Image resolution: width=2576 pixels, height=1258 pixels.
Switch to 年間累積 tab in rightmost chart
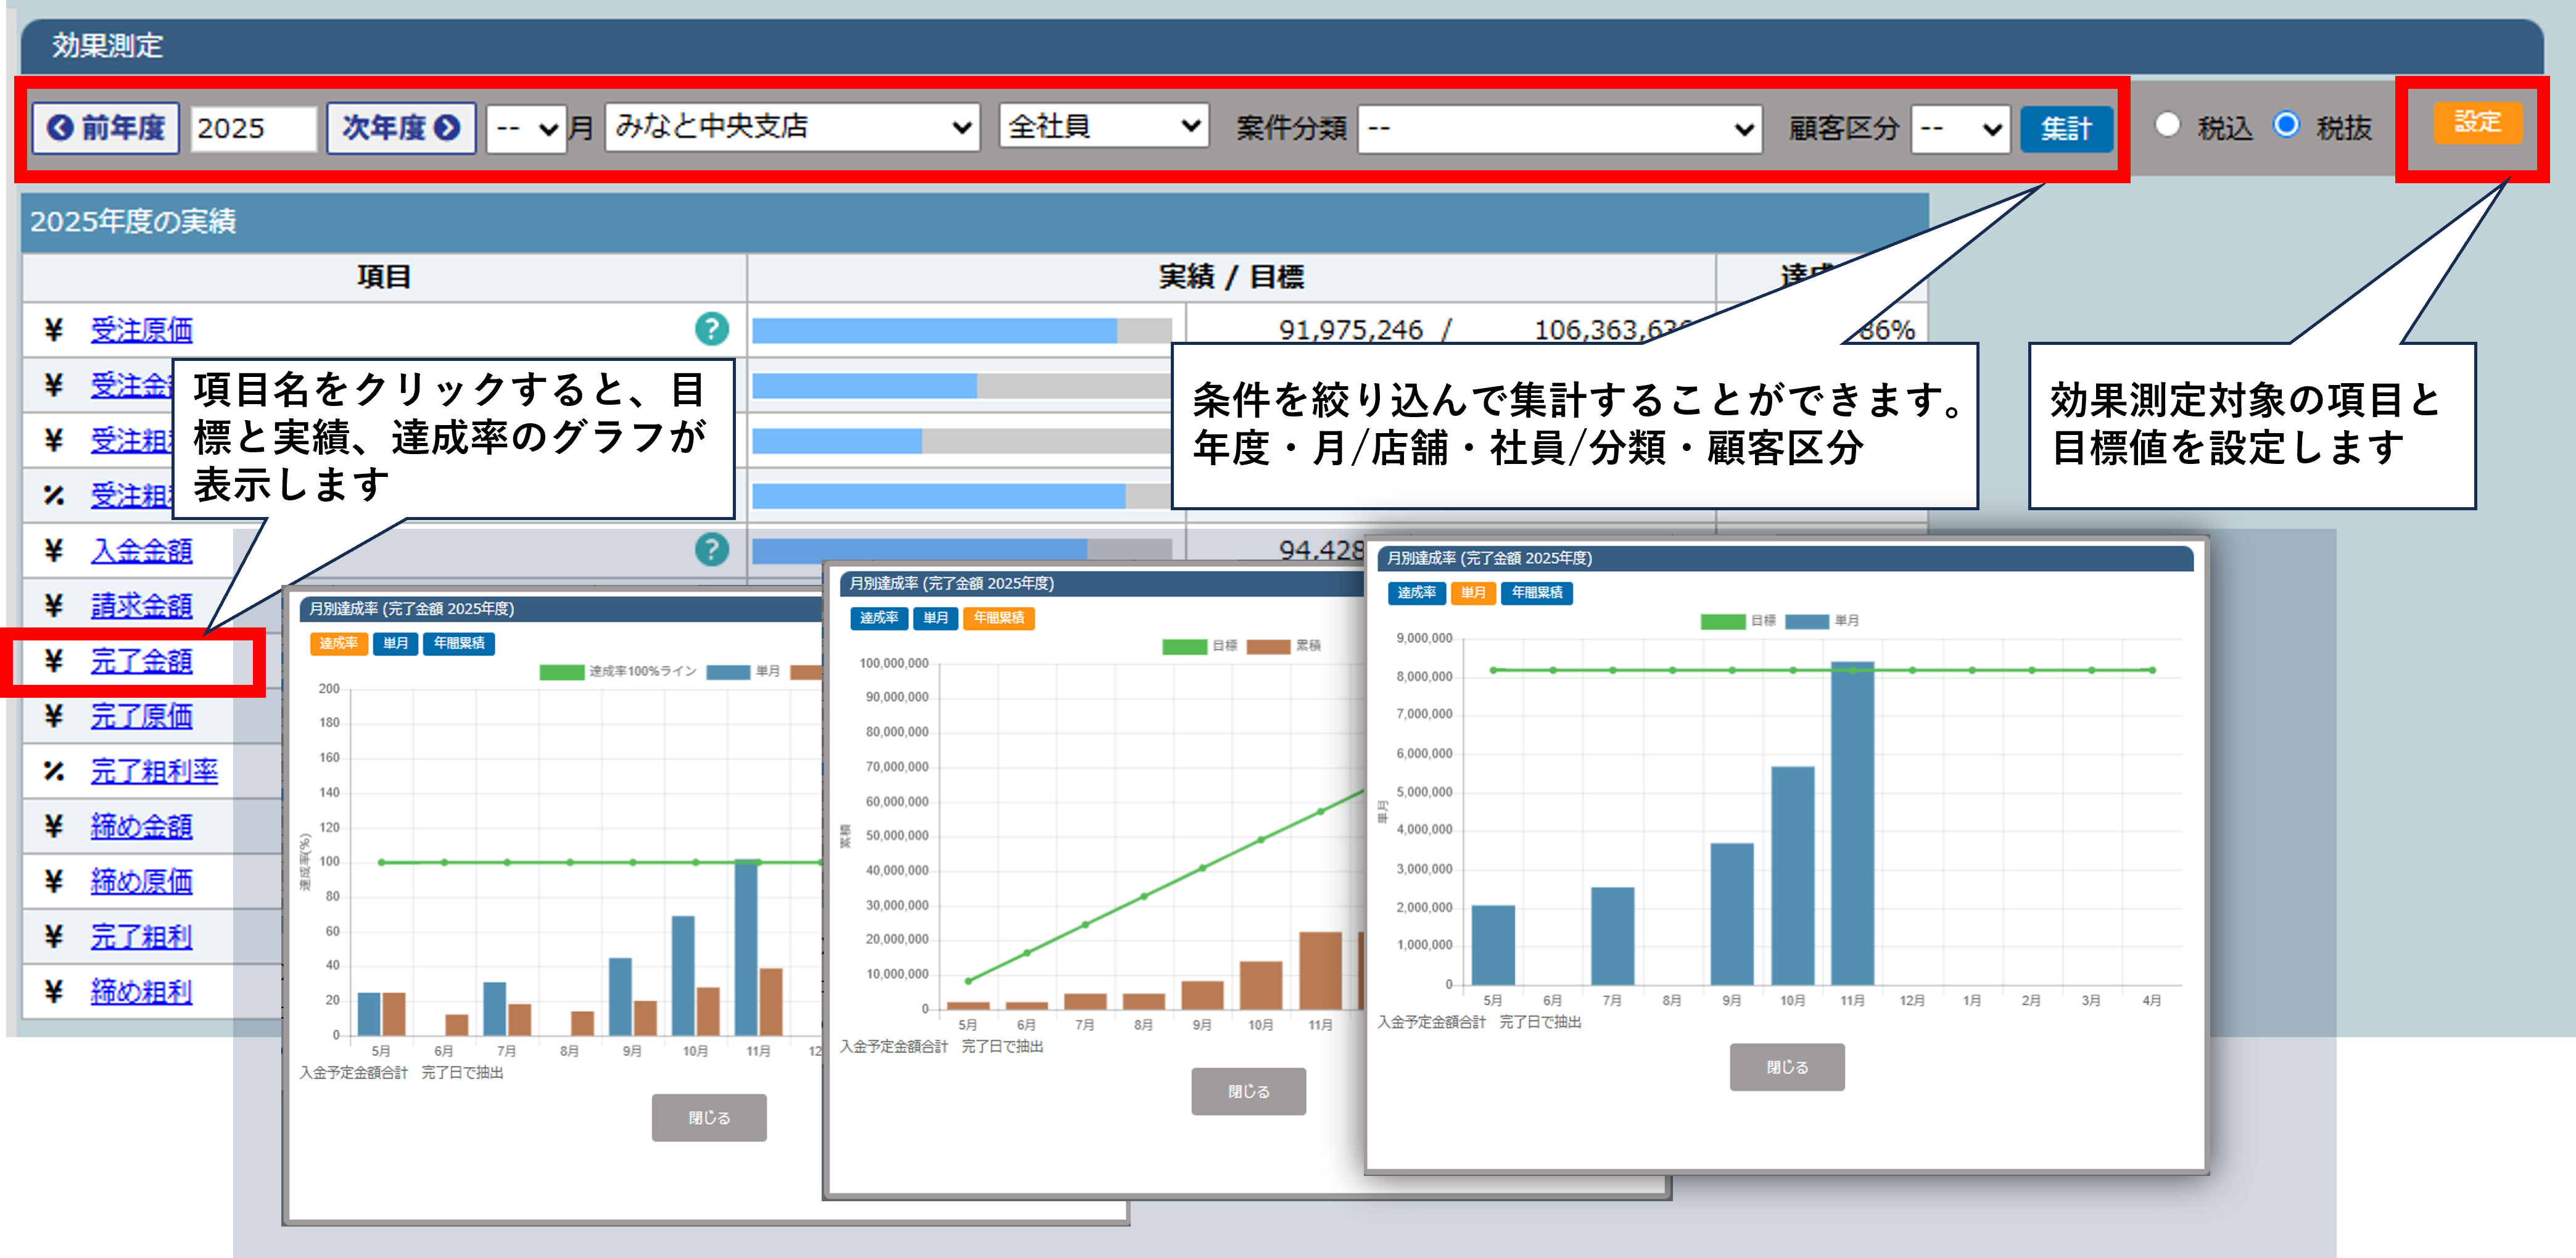pos(1536,593)
